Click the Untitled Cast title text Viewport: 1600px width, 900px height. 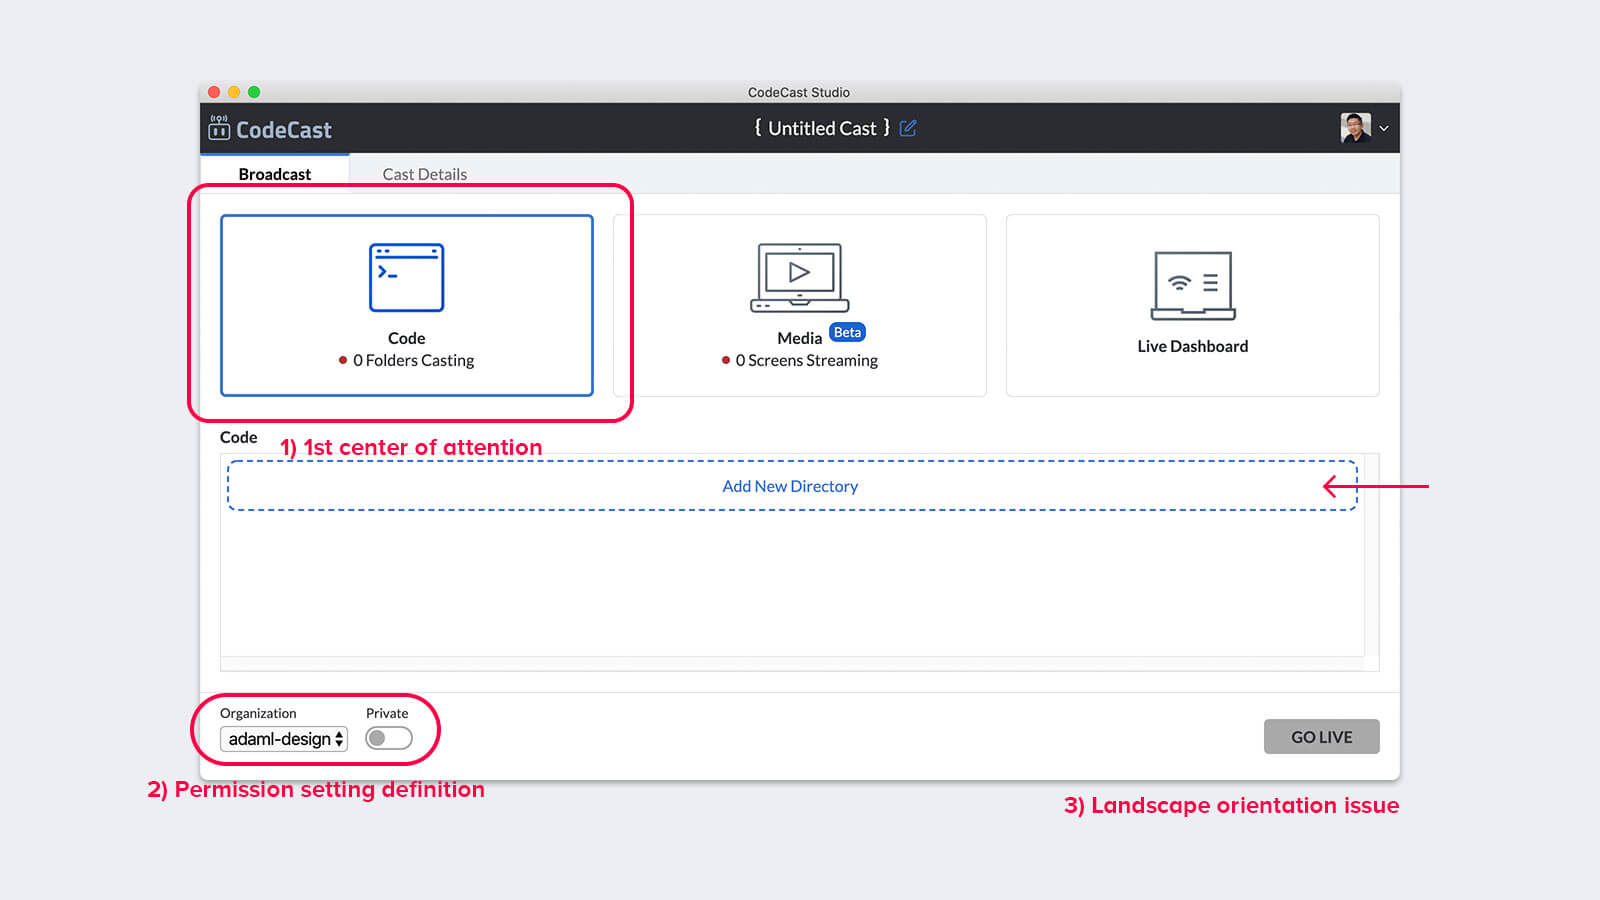[x=821, y=128]
